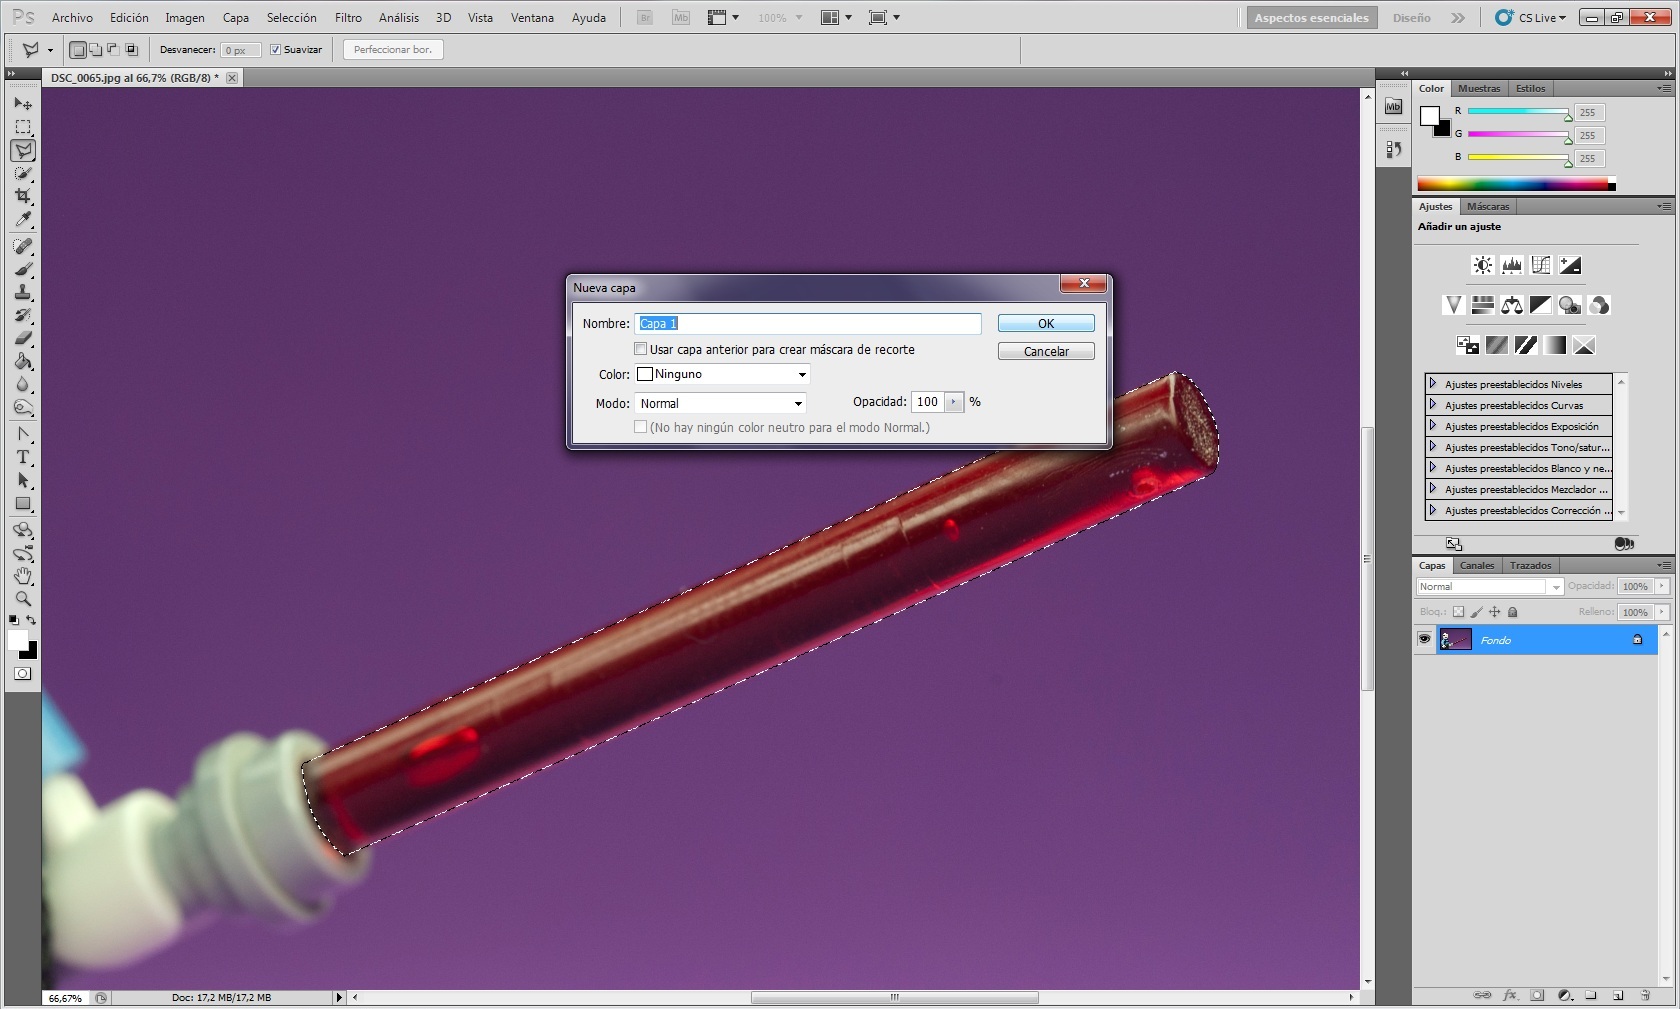
Task: Enable use previous layer for clipping mask
Action: (x=641, y=349)
